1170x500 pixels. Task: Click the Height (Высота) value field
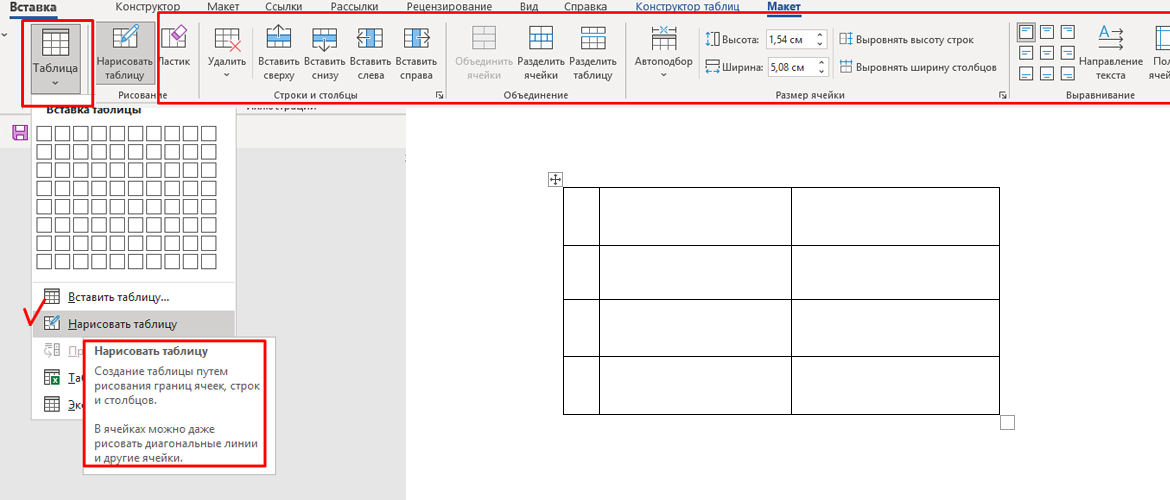[x=789, y=40]
